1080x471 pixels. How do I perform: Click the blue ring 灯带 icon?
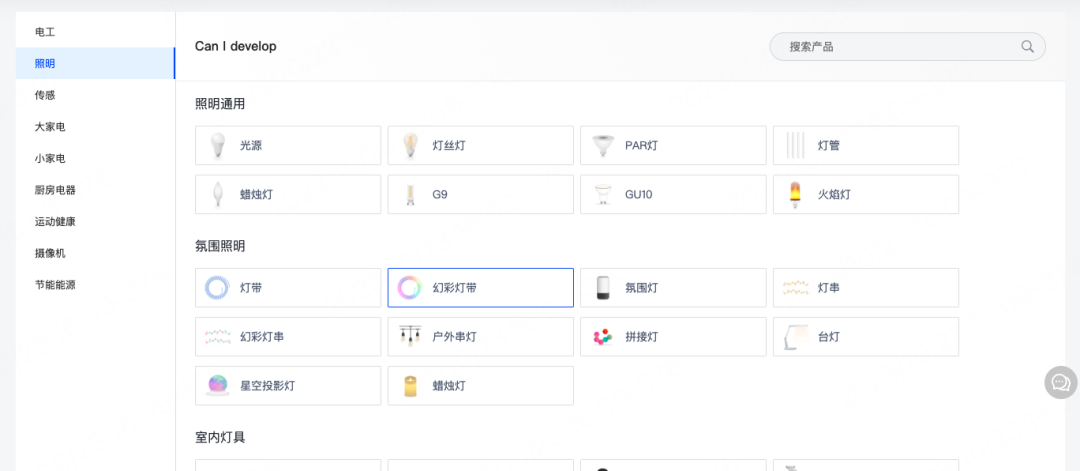[217, 288]
